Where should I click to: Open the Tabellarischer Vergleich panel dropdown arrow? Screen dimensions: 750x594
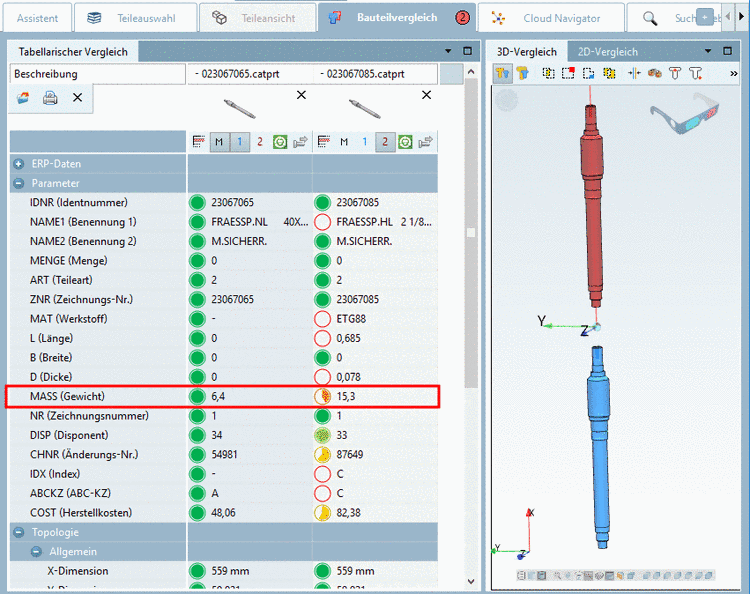click(448, 51)
